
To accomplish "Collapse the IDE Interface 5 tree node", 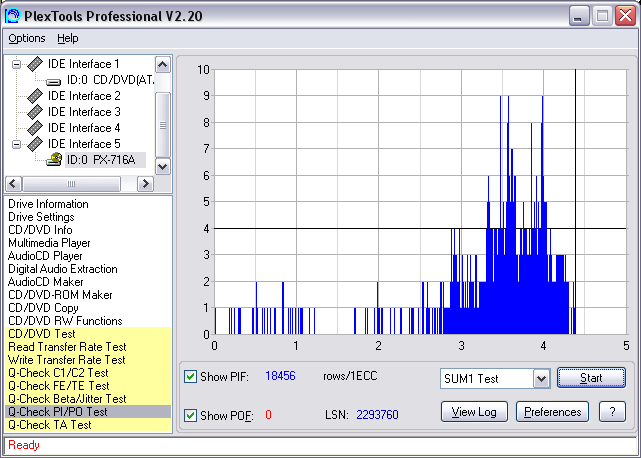I will (x=16, y=144).
